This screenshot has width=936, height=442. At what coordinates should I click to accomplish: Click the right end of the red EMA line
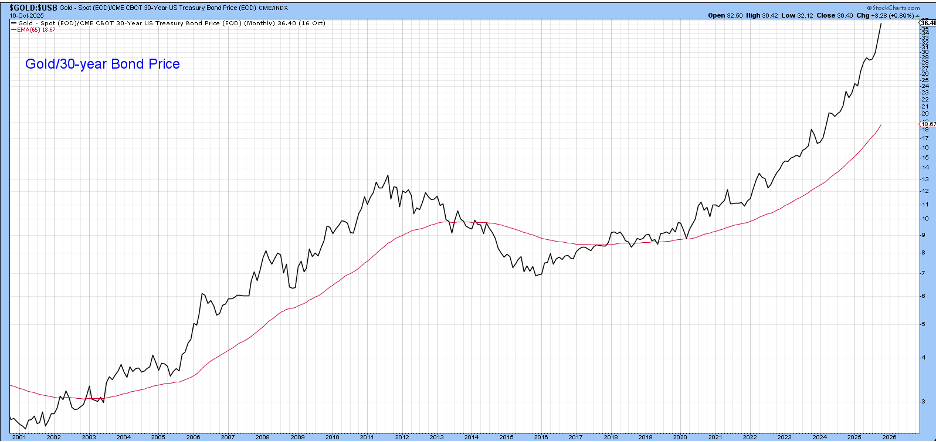[880, 125]
